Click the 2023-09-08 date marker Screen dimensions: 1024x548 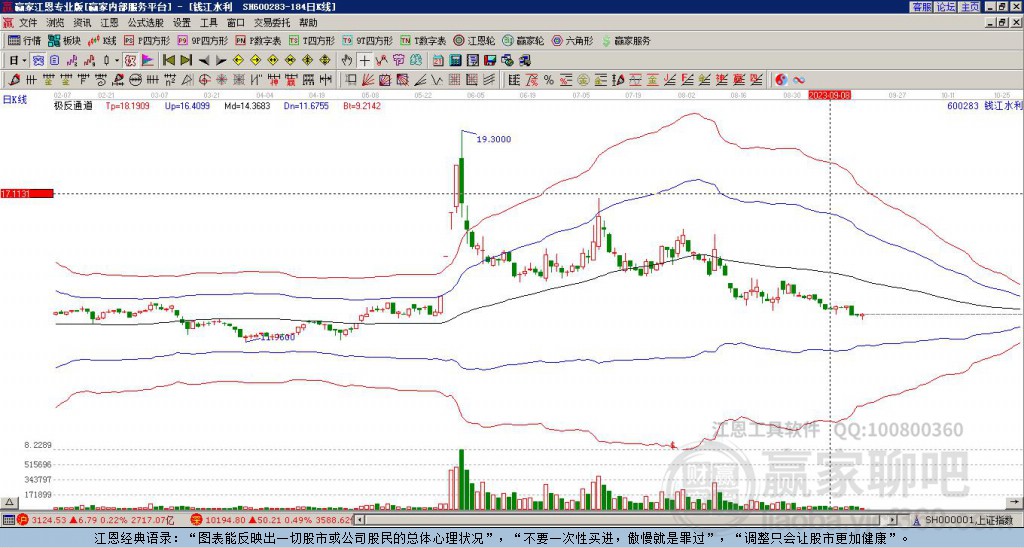click(x=829, y=95)
